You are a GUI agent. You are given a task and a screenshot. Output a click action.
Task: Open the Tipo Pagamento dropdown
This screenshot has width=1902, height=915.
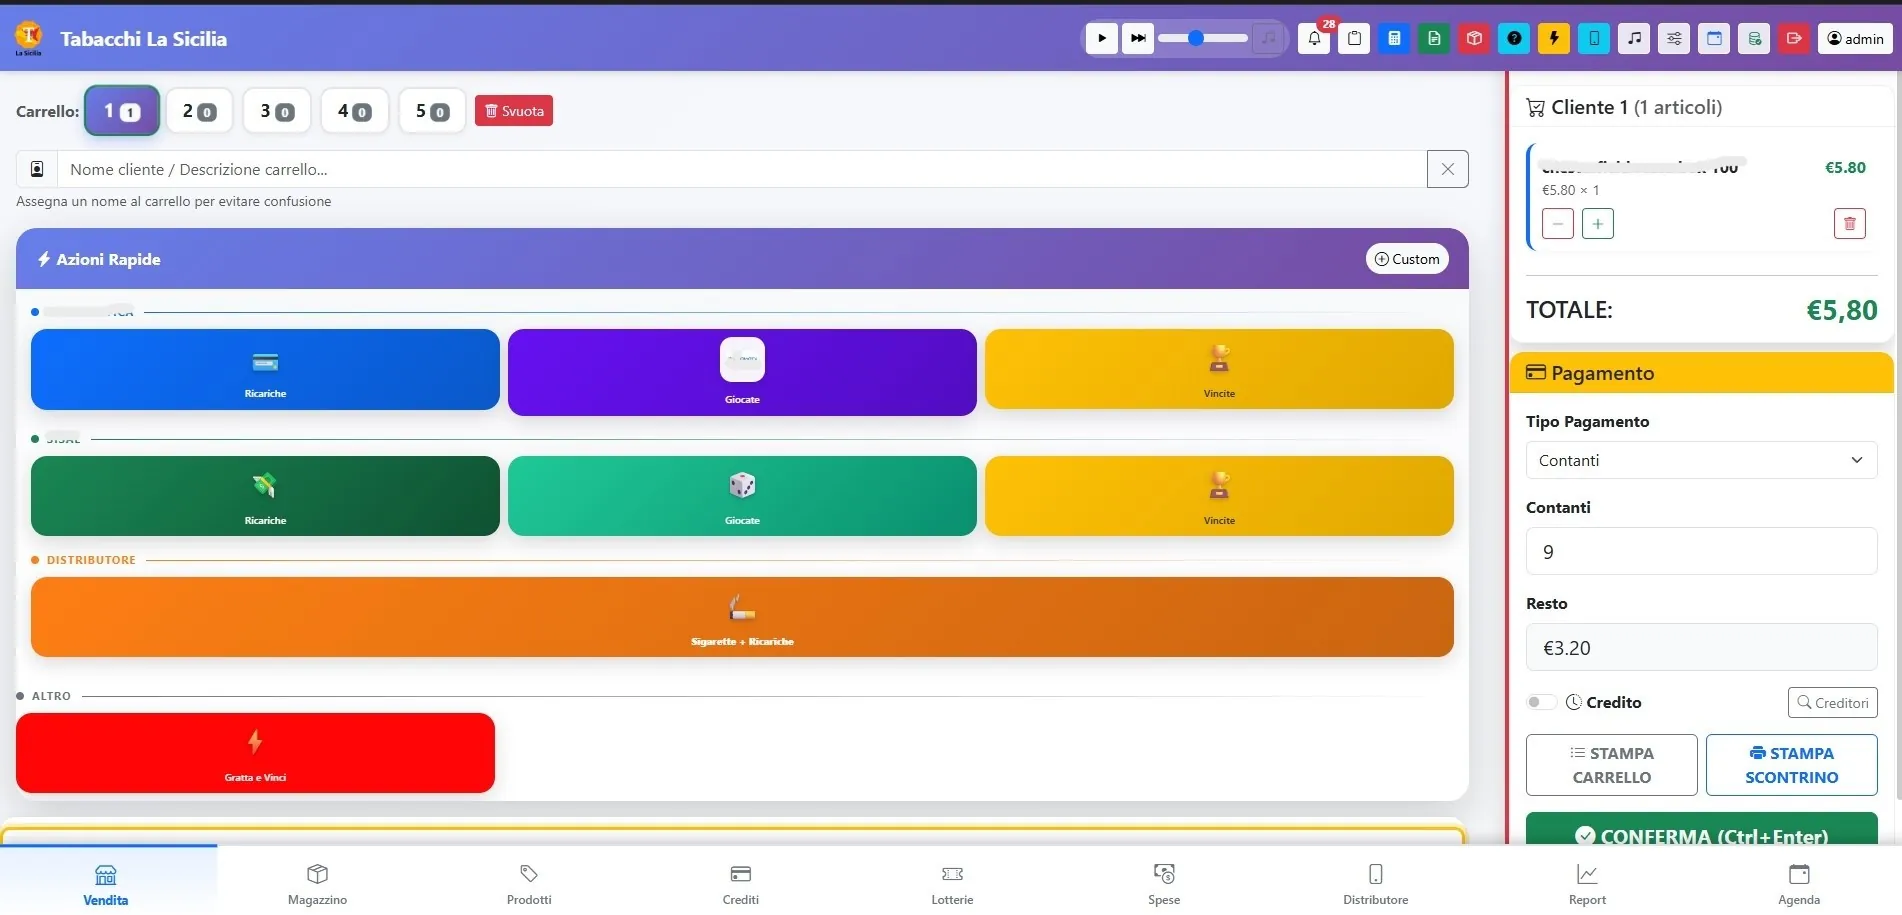(x=1701, y=460)
